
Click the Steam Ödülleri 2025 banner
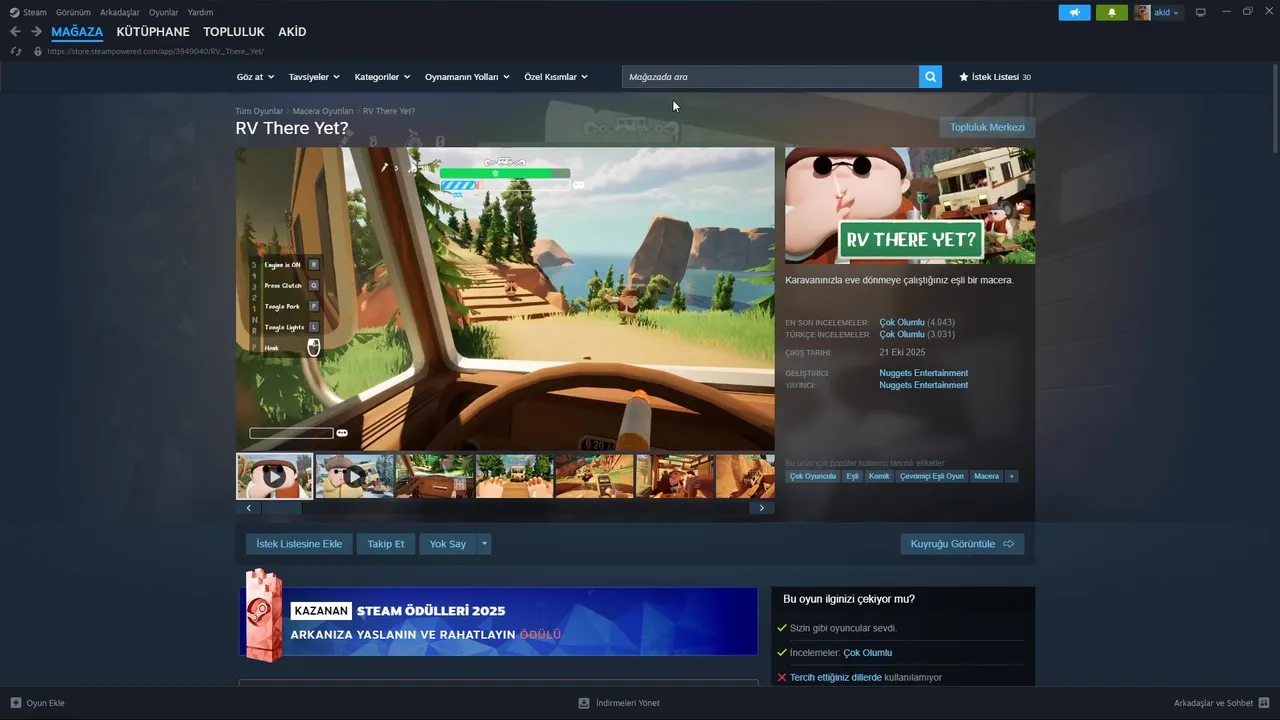(498, 621)
